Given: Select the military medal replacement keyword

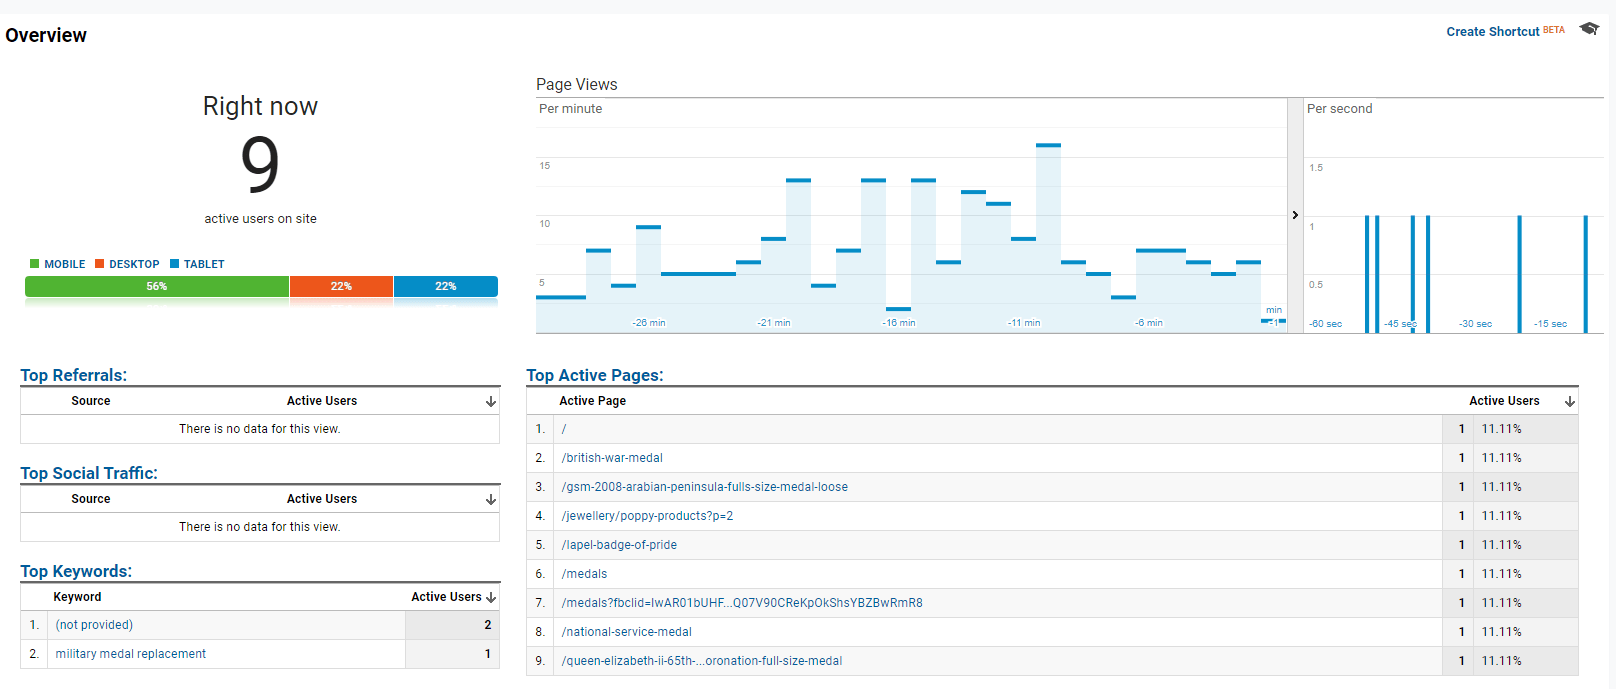Looking at the screenshot, I should (131, 654).
